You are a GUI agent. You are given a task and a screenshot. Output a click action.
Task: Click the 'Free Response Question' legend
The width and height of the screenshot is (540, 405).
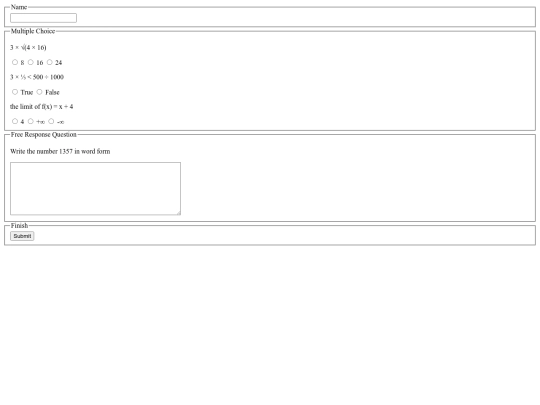[x=44, y=135]
